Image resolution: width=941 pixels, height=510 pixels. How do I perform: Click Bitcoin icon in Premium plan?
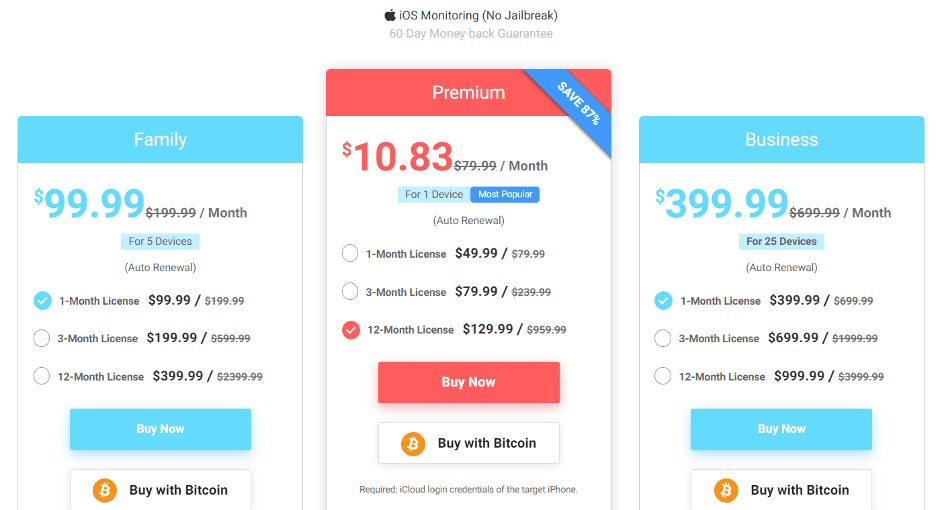pos(413,443)
